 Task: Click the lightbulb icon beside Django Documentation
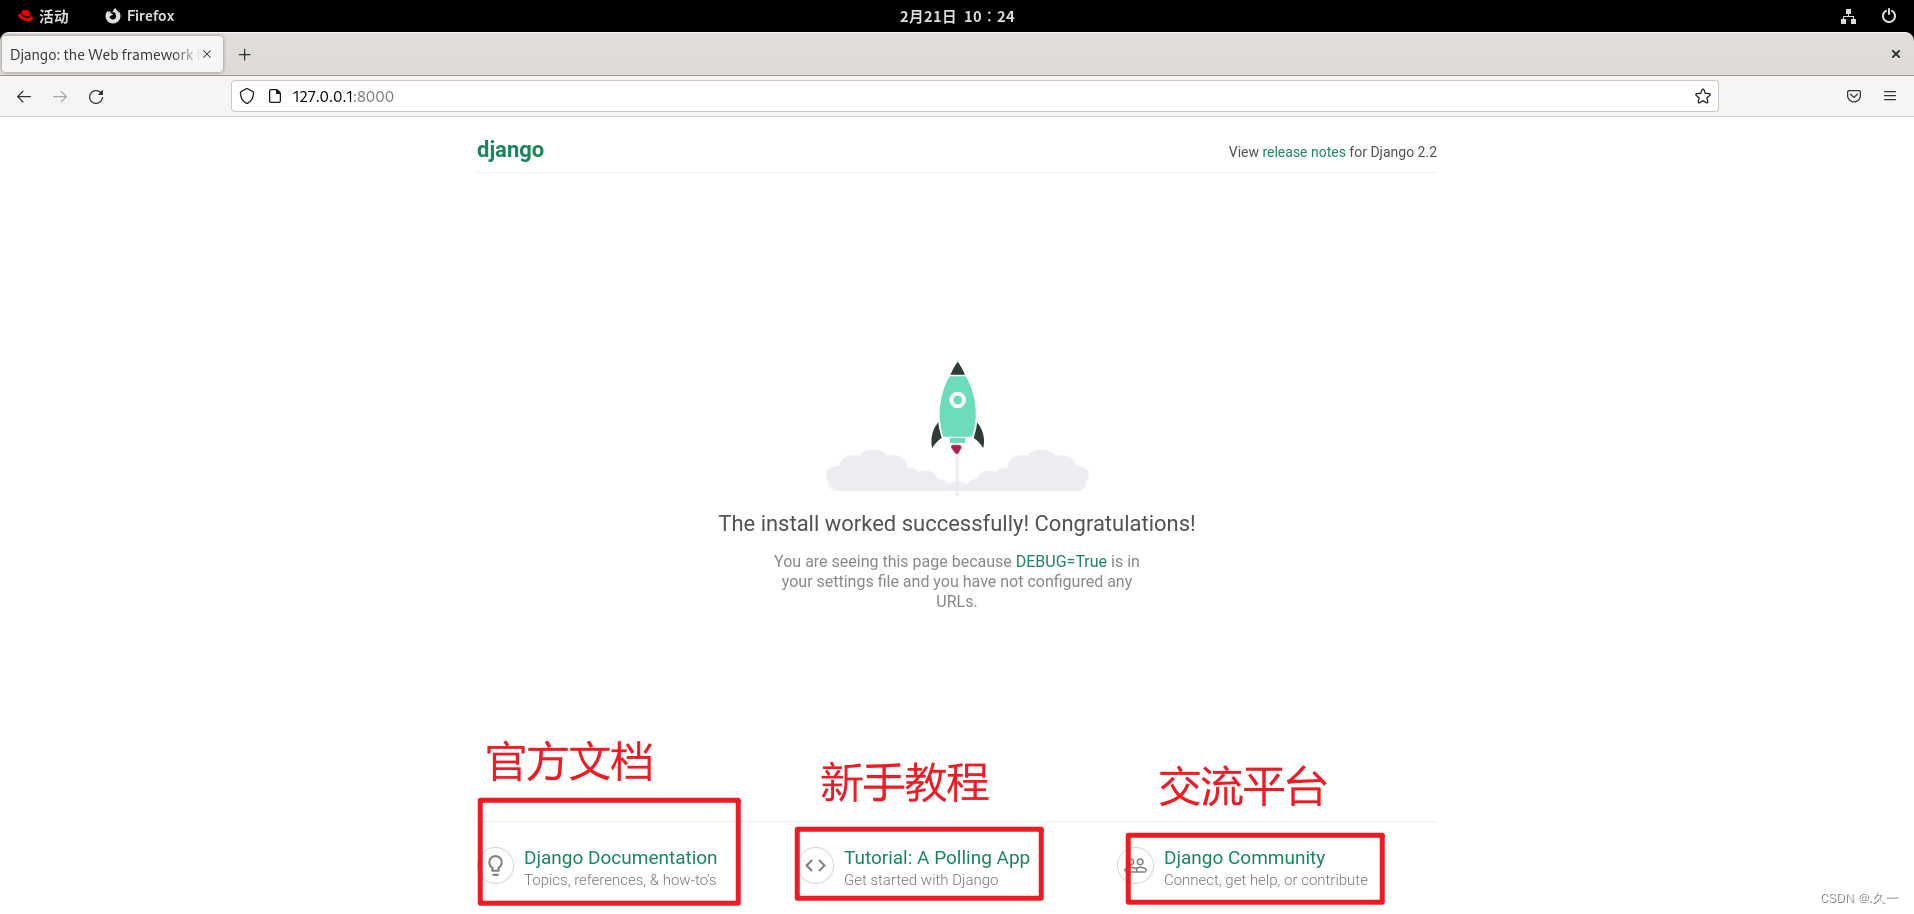click(497, 865)
